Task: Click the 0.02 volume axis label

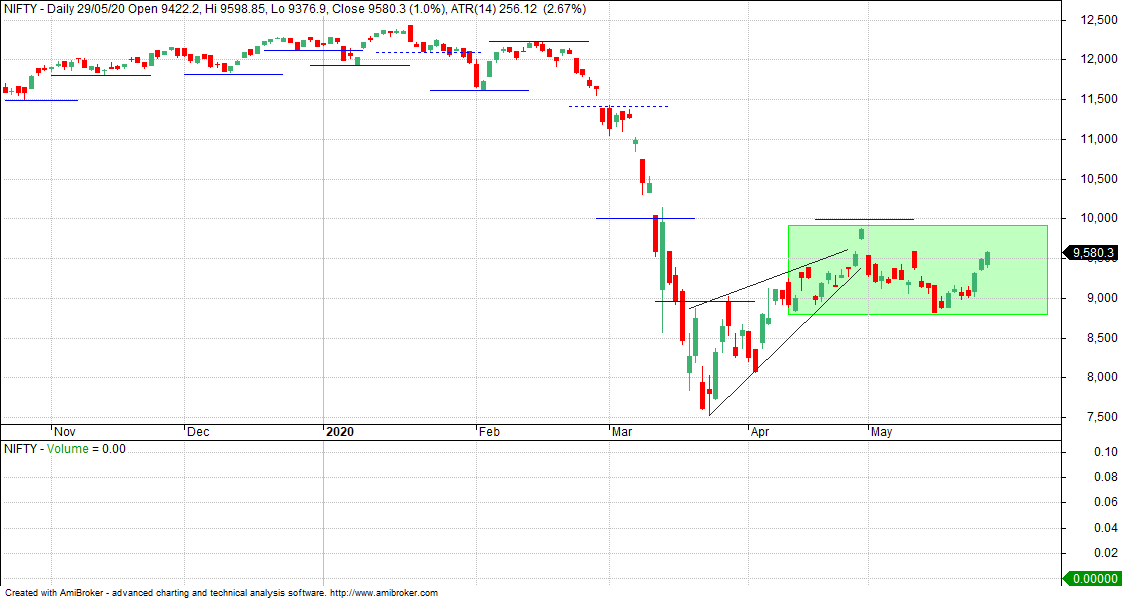Action: (x=1106, y=552)
